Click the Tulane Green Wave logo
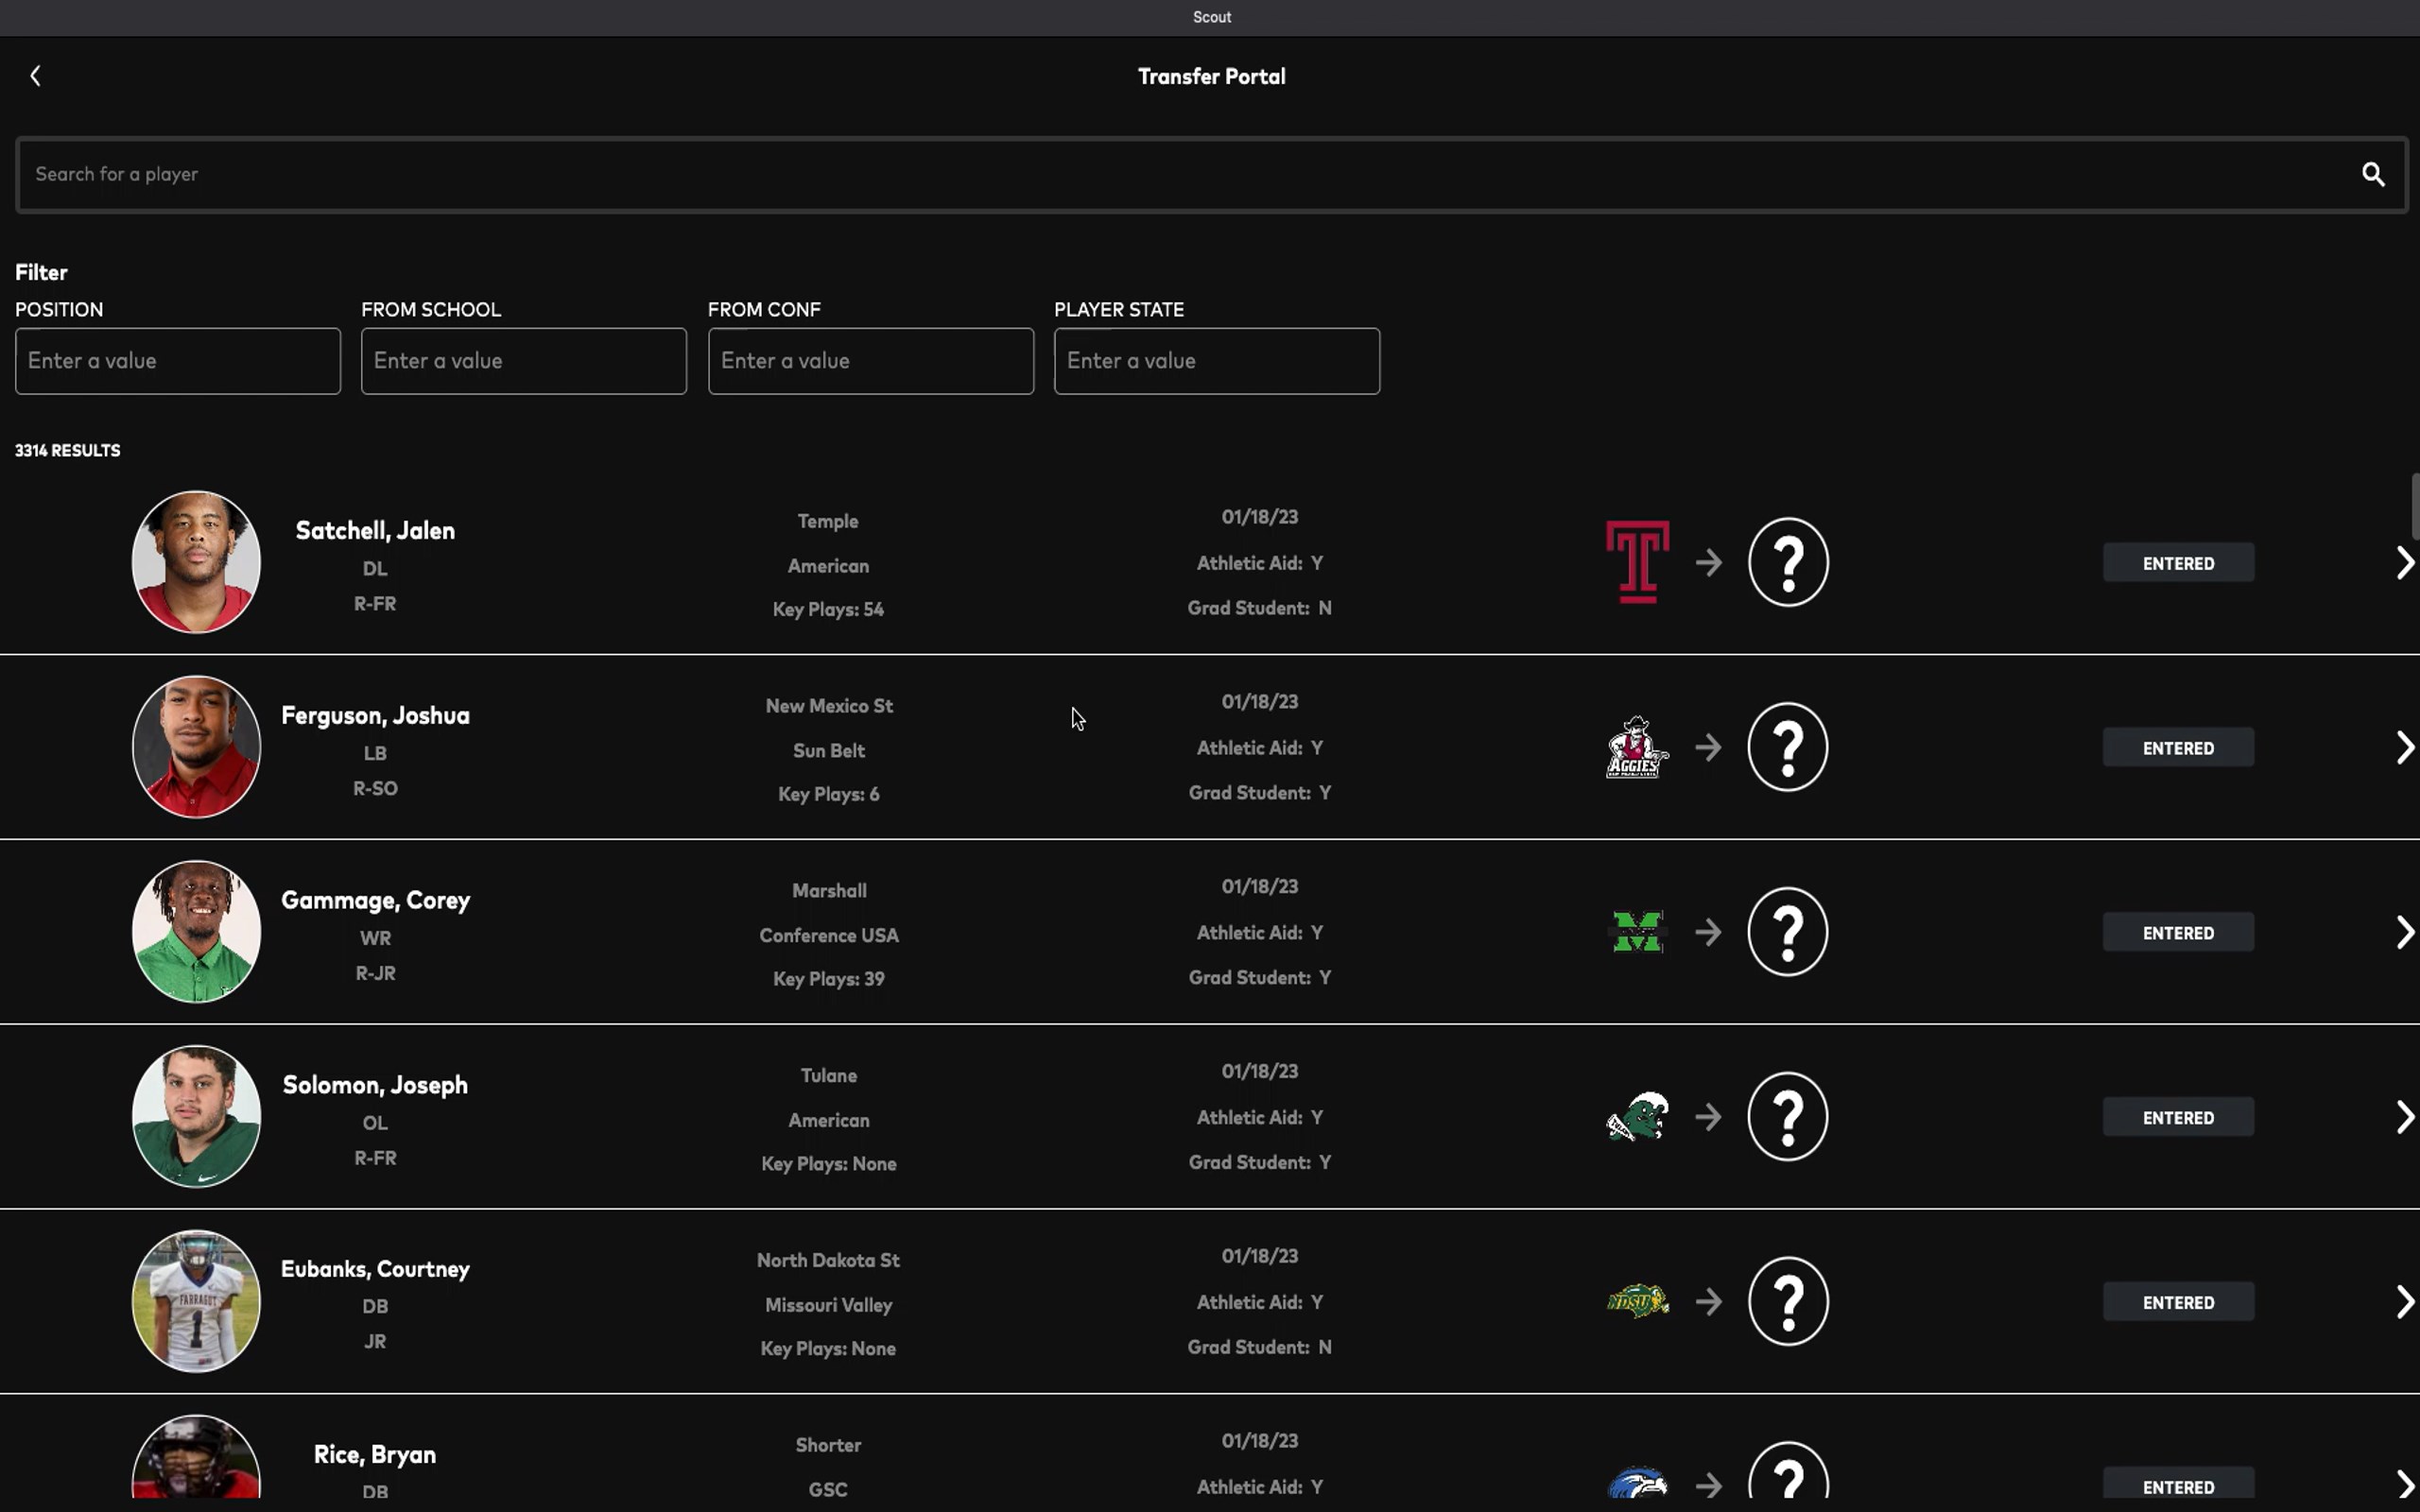Image resolution: width=2420 pixels, height=1512 pixels. [1637, 1116]
